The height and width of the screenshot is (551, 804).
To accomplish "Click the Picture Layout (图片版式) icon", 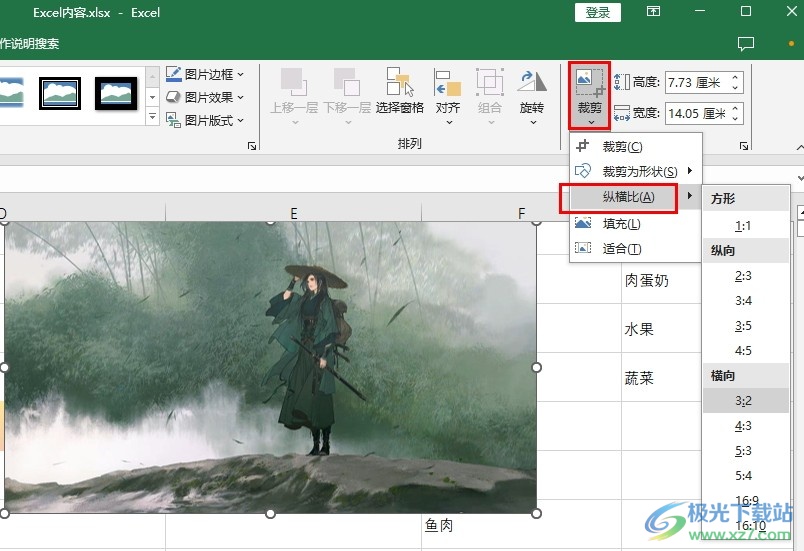I will pos(174,120).
